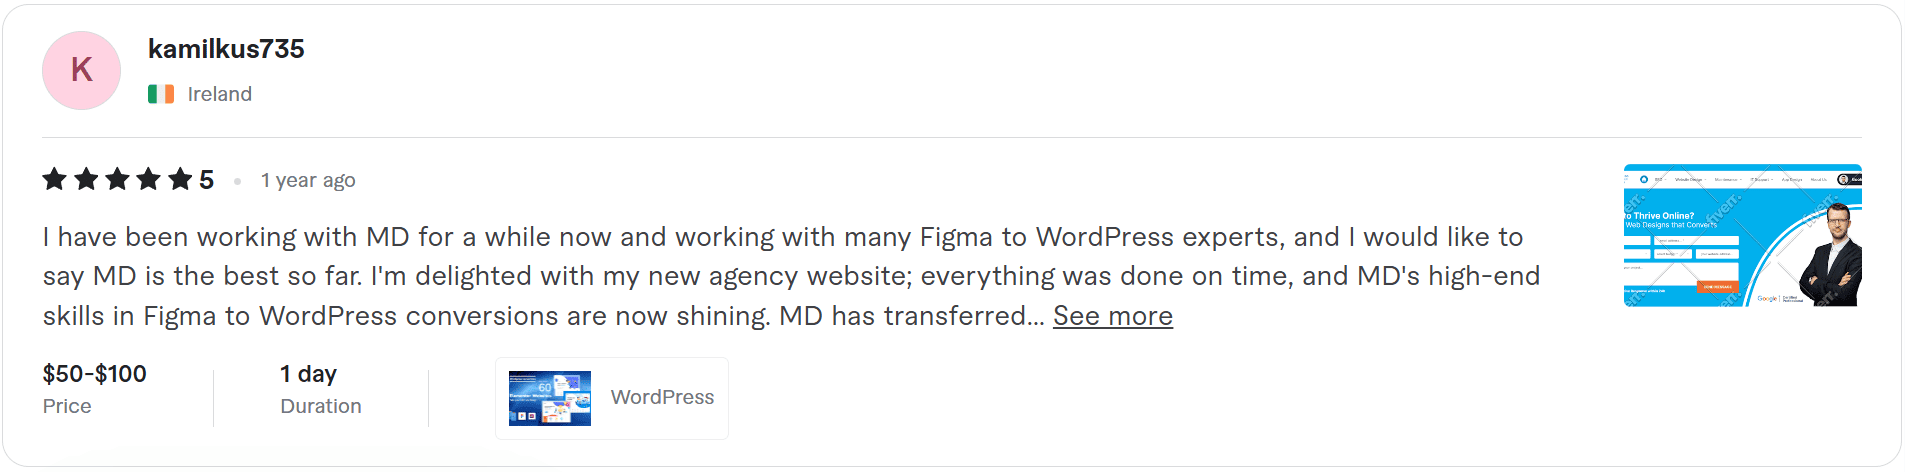This screenshot has height=472, width=1905.
Task: Click the pink K avatar circle
Action: (81, 70)
